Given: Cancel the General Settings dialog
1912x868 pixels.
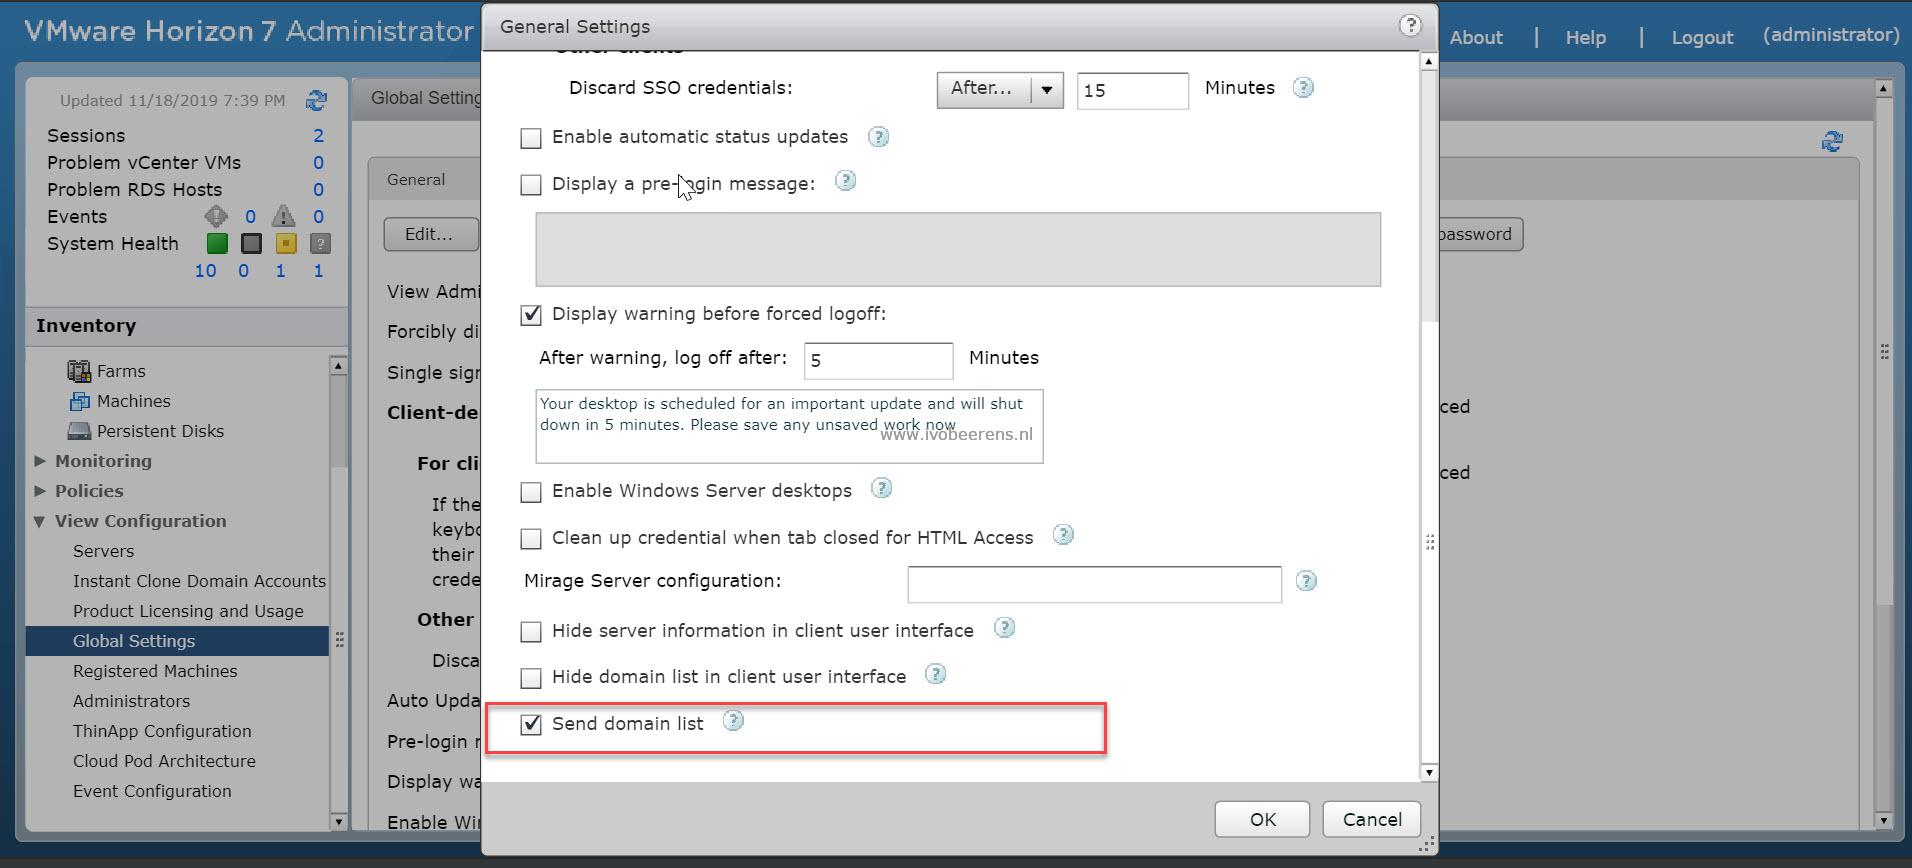Looking at the screenshot, I should tap(1371, 819).
